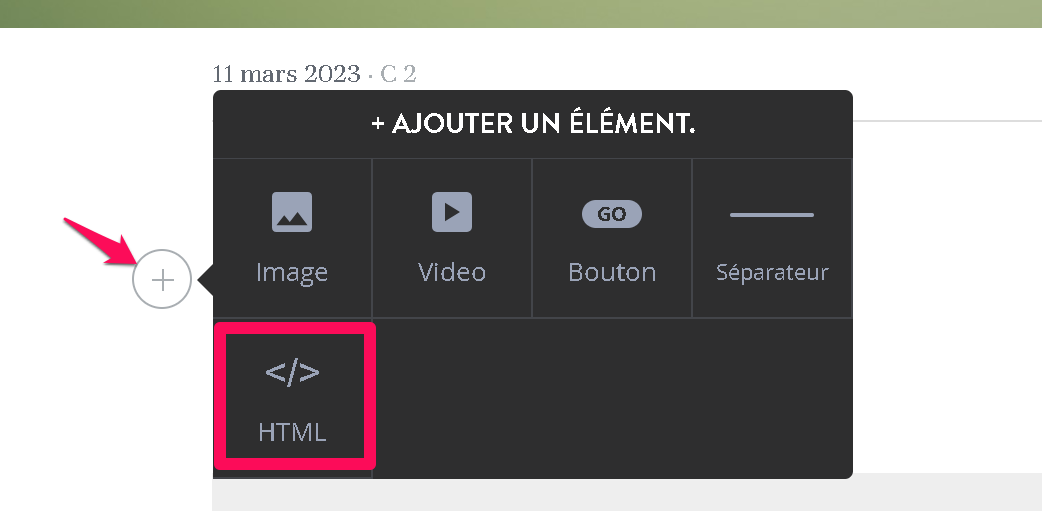Click the pink highlight border around HTML

click(295, 395)
